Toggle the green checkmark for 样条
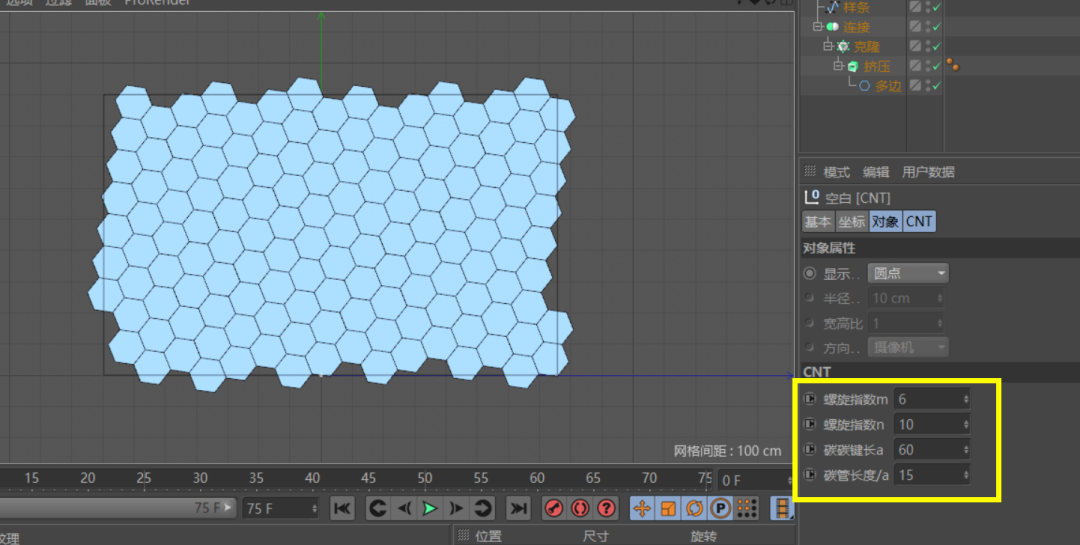Image resolution: width=1080 pixels, height=545 pixels. (937, 8)
